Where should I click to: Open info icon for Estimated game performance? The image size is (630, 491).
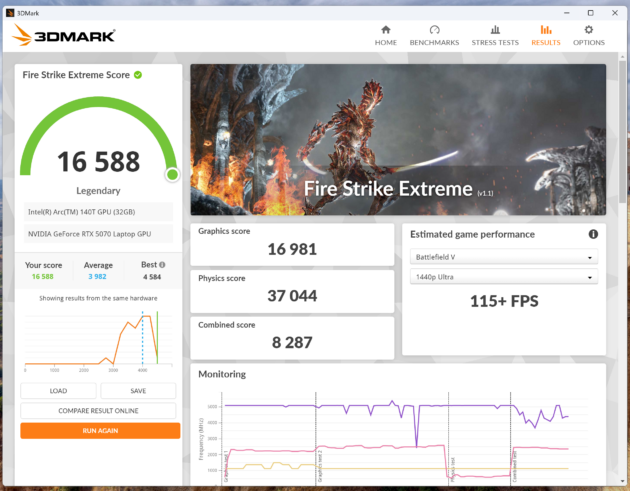tap(593, 234)
